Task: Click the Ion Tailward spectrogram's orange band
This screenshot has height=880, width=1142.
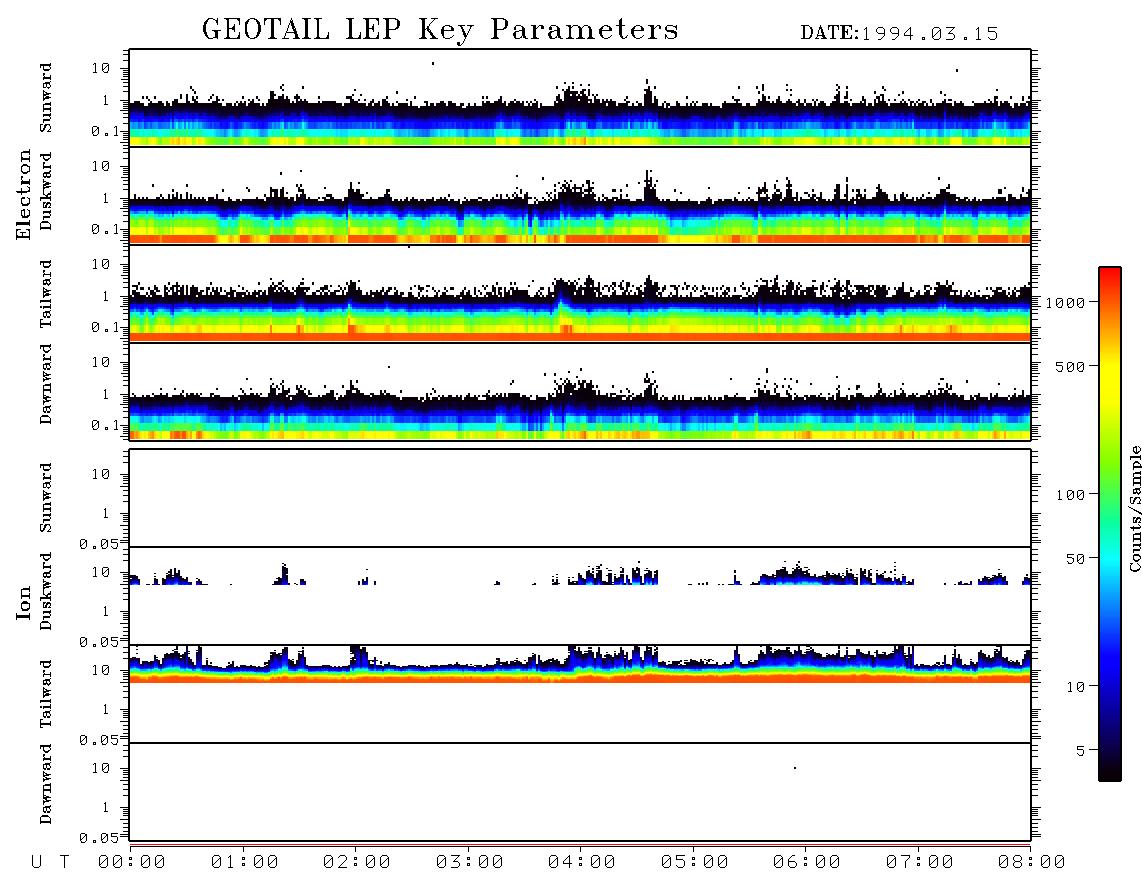Action: tap(580, 677)
